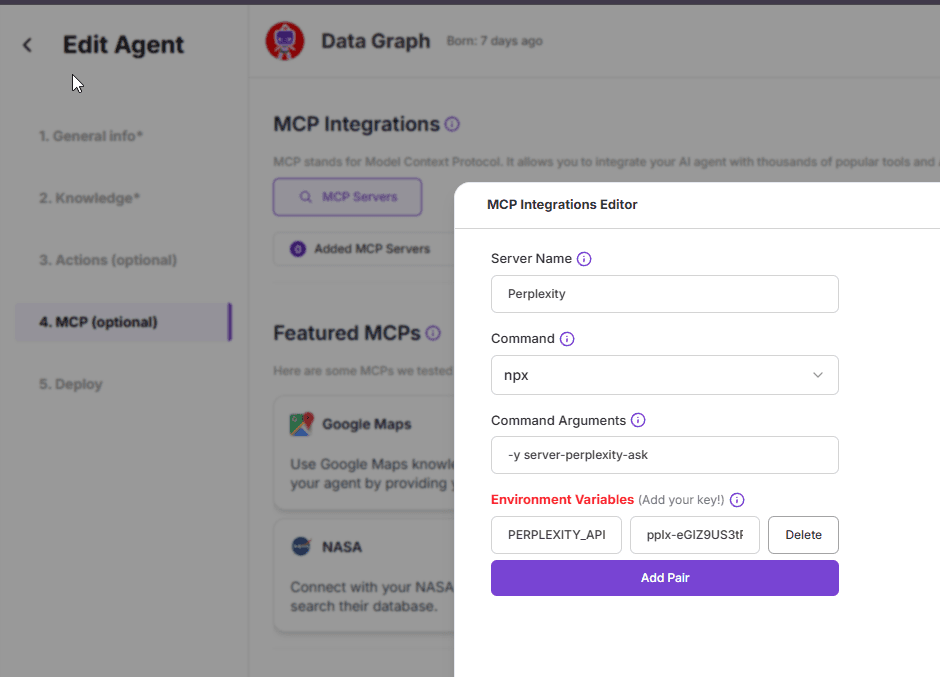The width and height of the screenshot is (940, 677).
Task: Open the Featured MCPs info icon
Action: [x=433, y=333]
